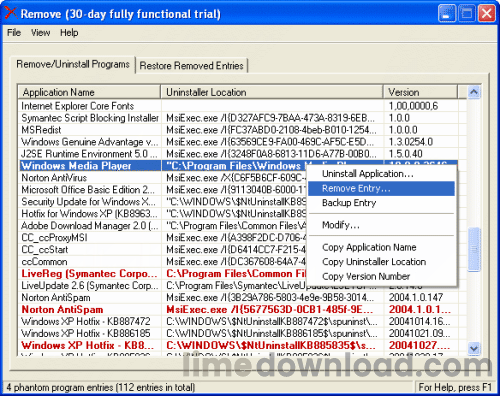Switch to Restore Removed Entries tab

[x=191, y=66]
